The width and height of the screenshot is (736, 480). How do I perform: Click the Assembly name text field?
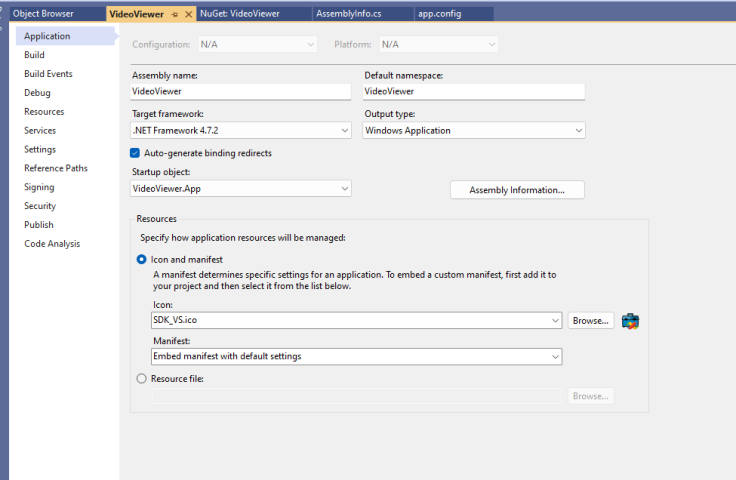click(240, 91)
